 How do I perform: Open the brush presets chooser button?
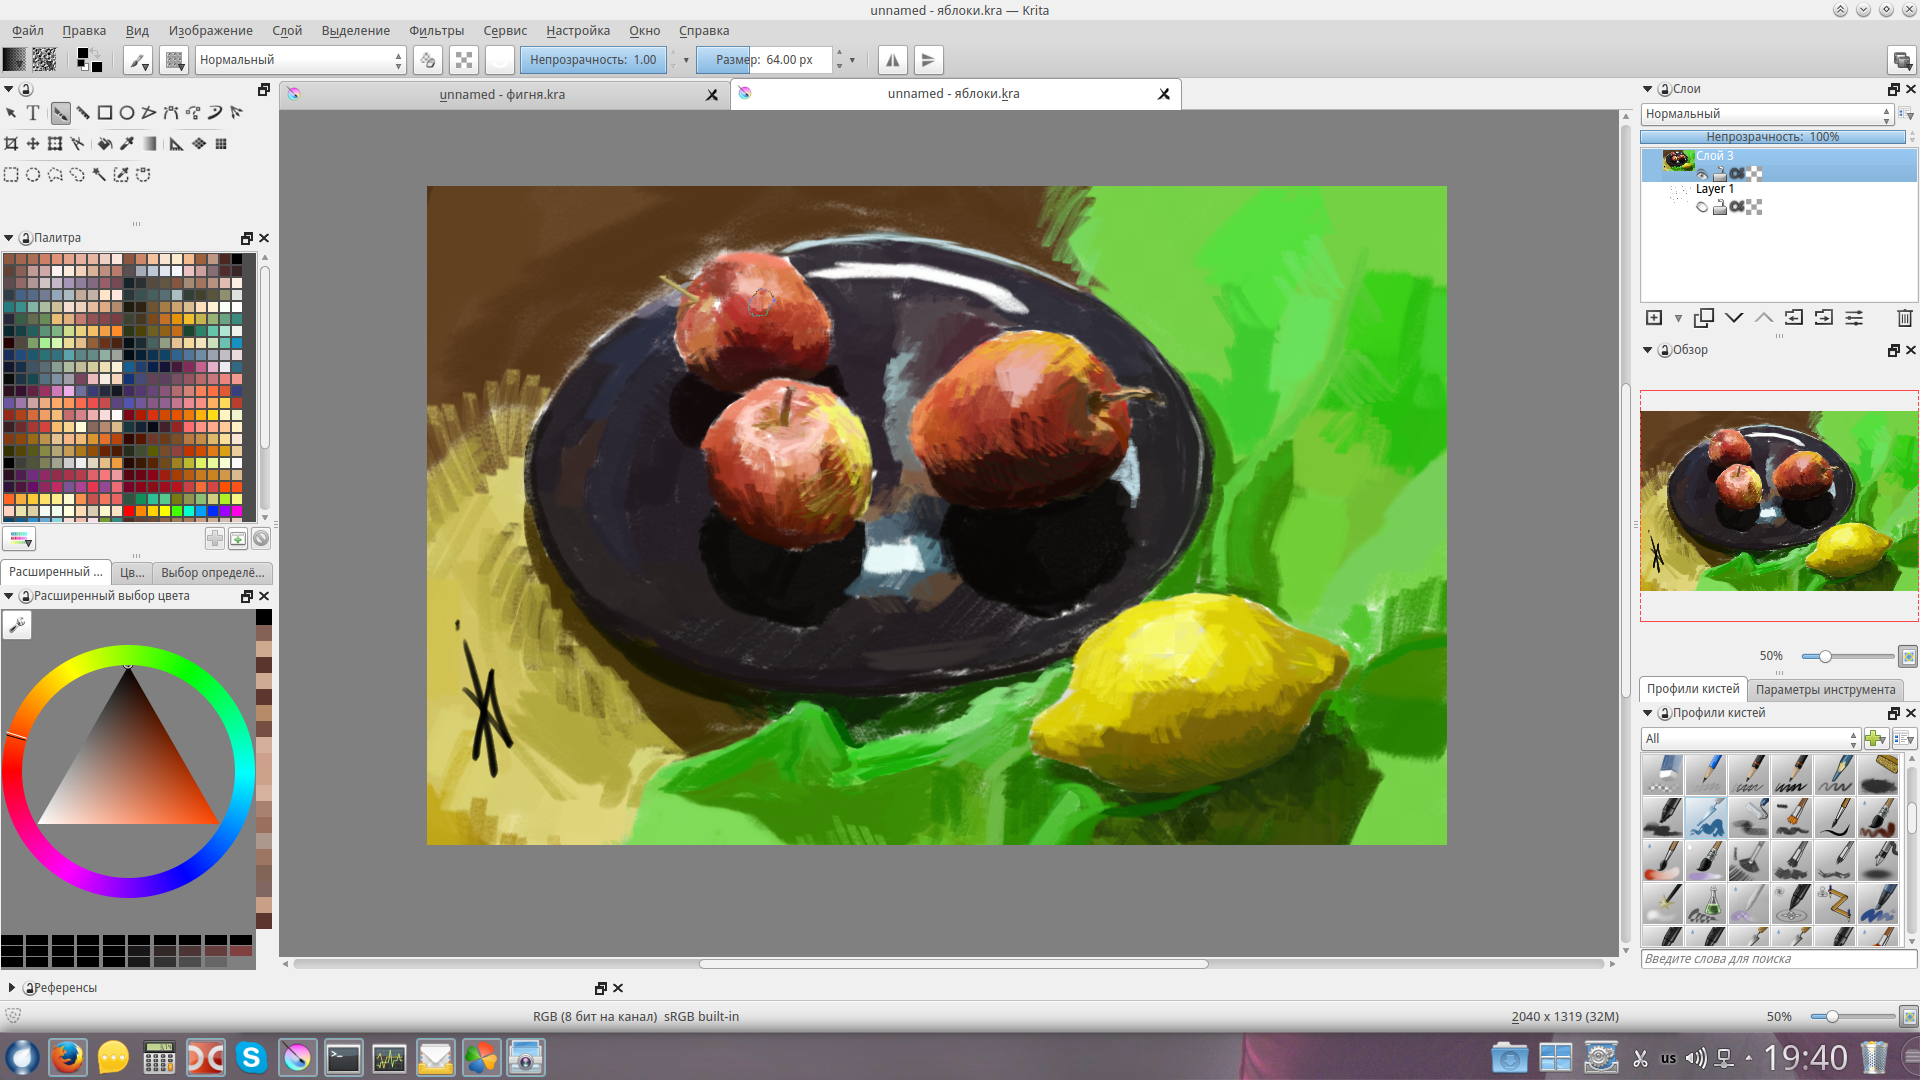[174, 60]
